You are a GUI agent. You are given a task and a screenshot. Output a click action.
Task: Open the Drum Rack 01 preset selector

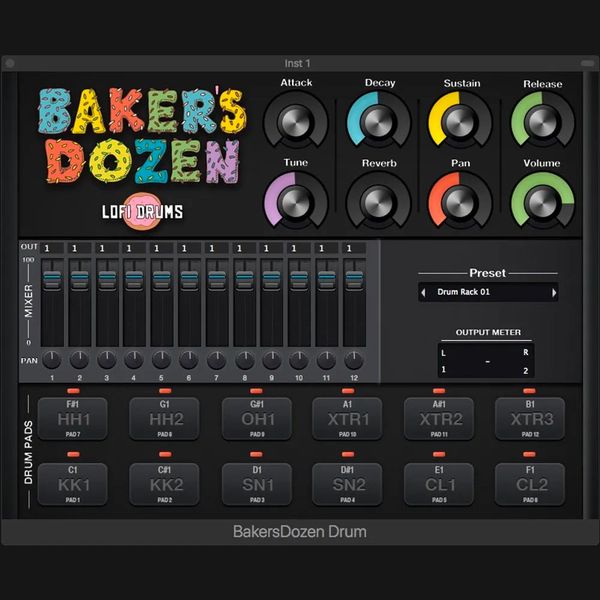[x=488, y=292]
